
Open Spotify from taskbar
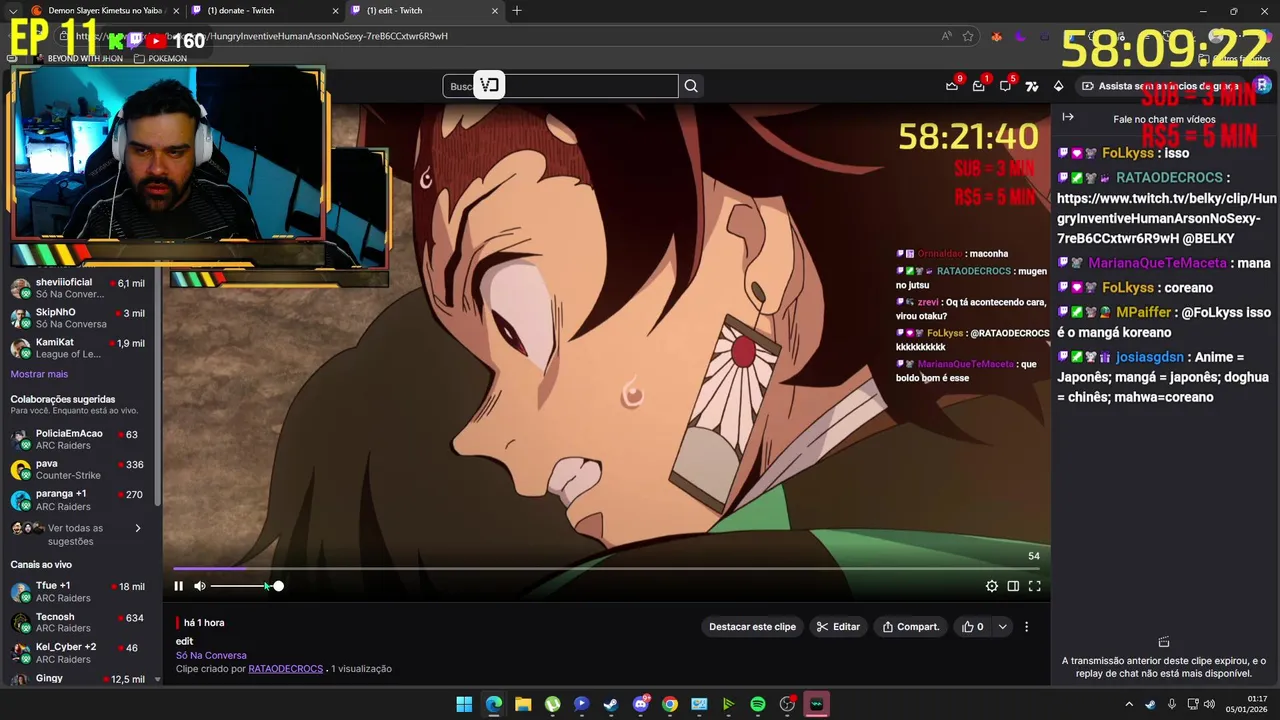pos(758,705)
